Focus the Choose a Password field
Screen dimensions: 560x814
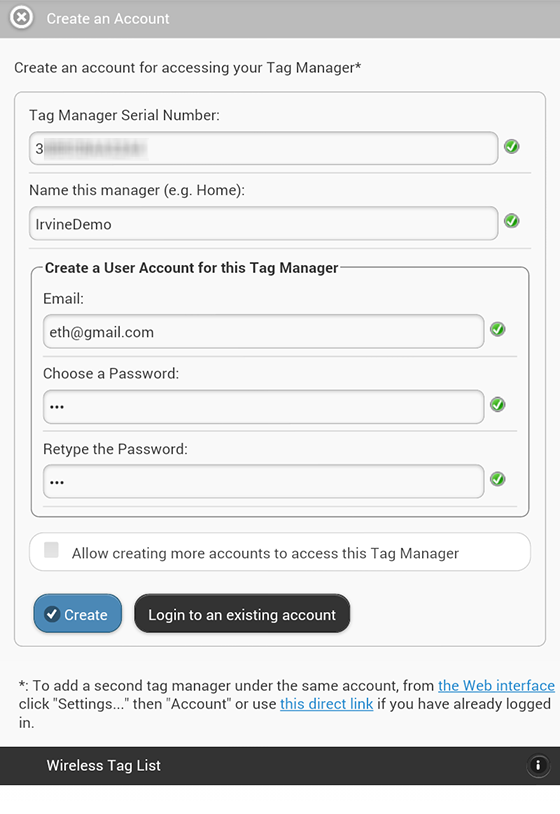click(x=264, y=406)
